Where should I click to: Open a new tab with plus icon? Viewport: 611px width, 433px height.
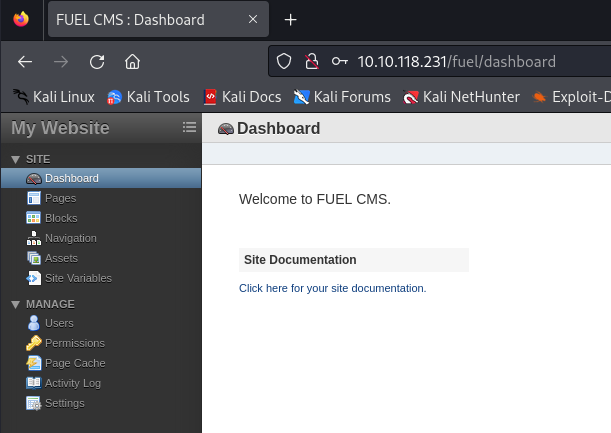click(x=290, y=19)
